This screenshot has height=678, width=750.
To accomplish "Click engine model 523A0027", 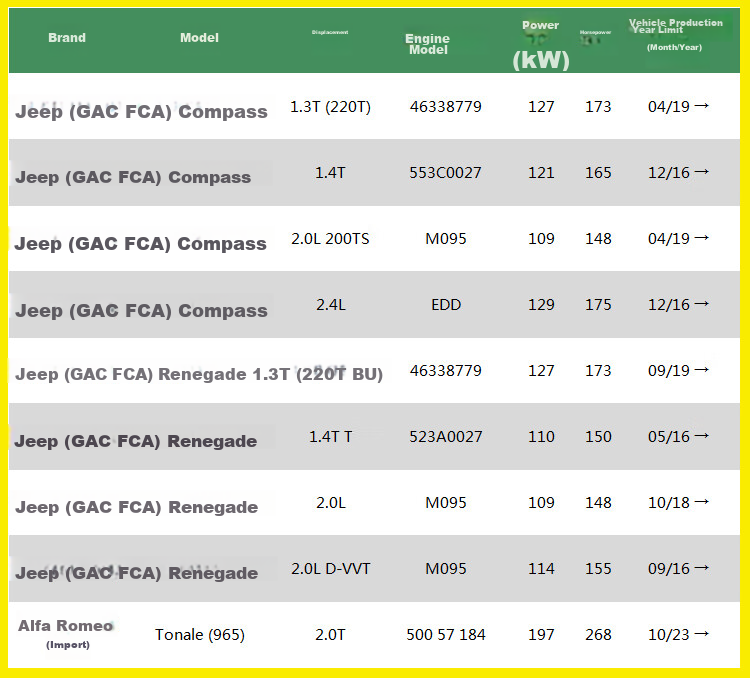I will (x=446, y=436).
